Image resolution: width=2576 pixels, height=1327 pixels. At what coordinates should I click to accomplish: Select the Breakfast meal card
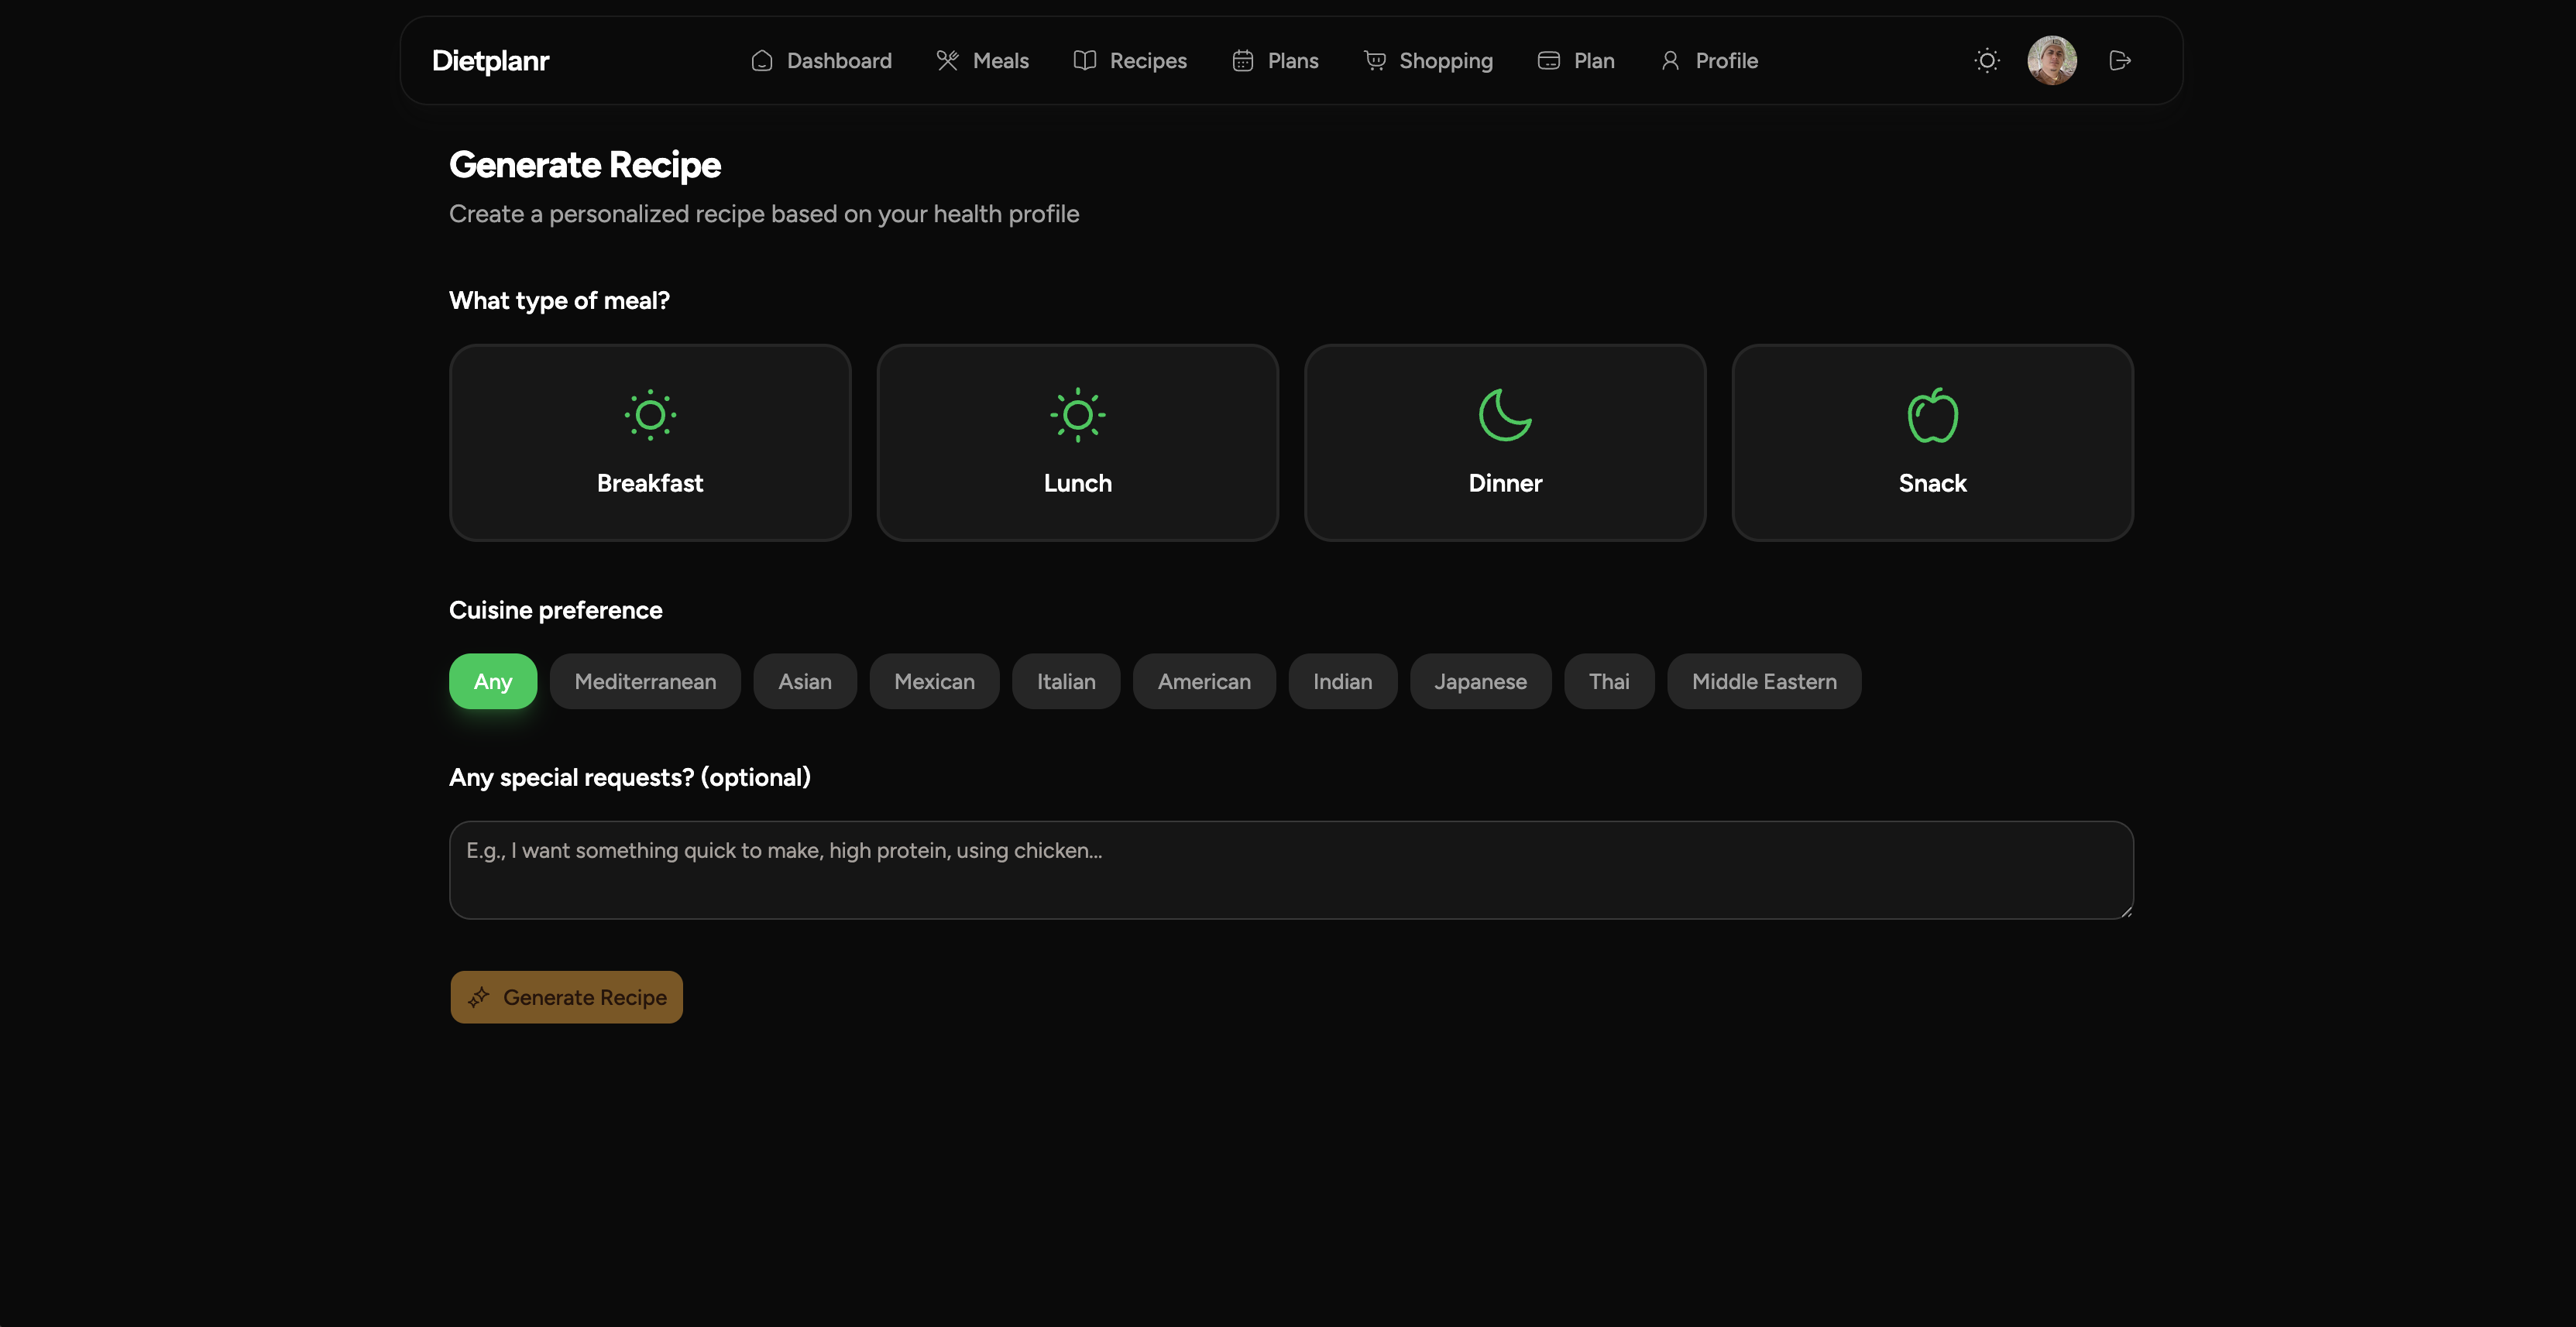click(x=649, y=442)
